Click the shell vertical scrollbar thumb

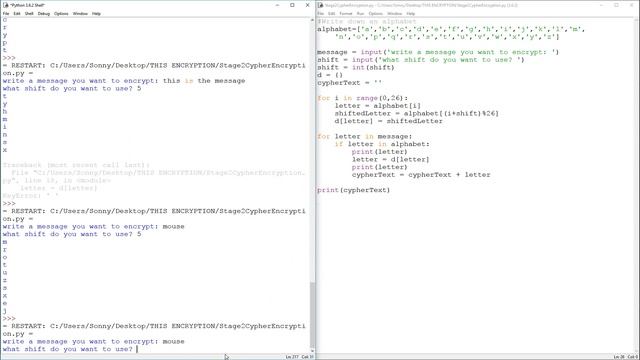(312, 314)
